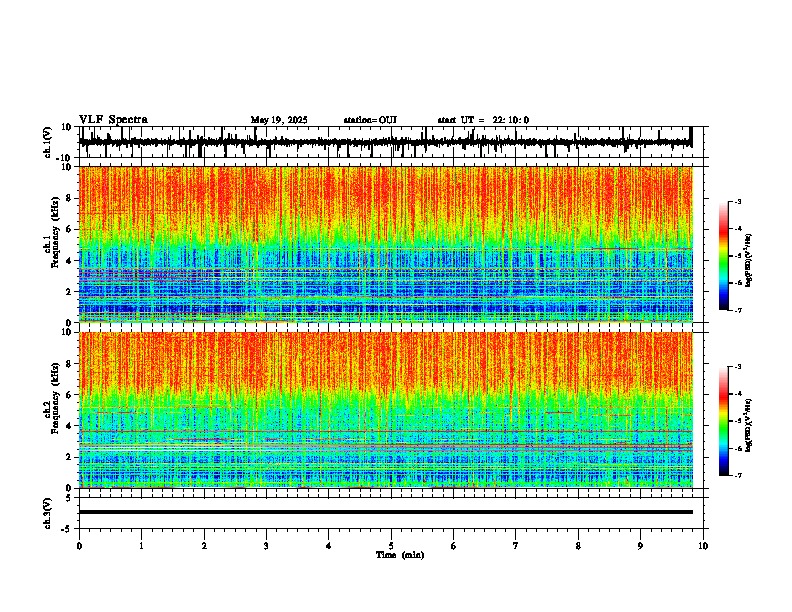Click the thick black ch.3 trace line
792x612 pixels.
coord(386,512)
